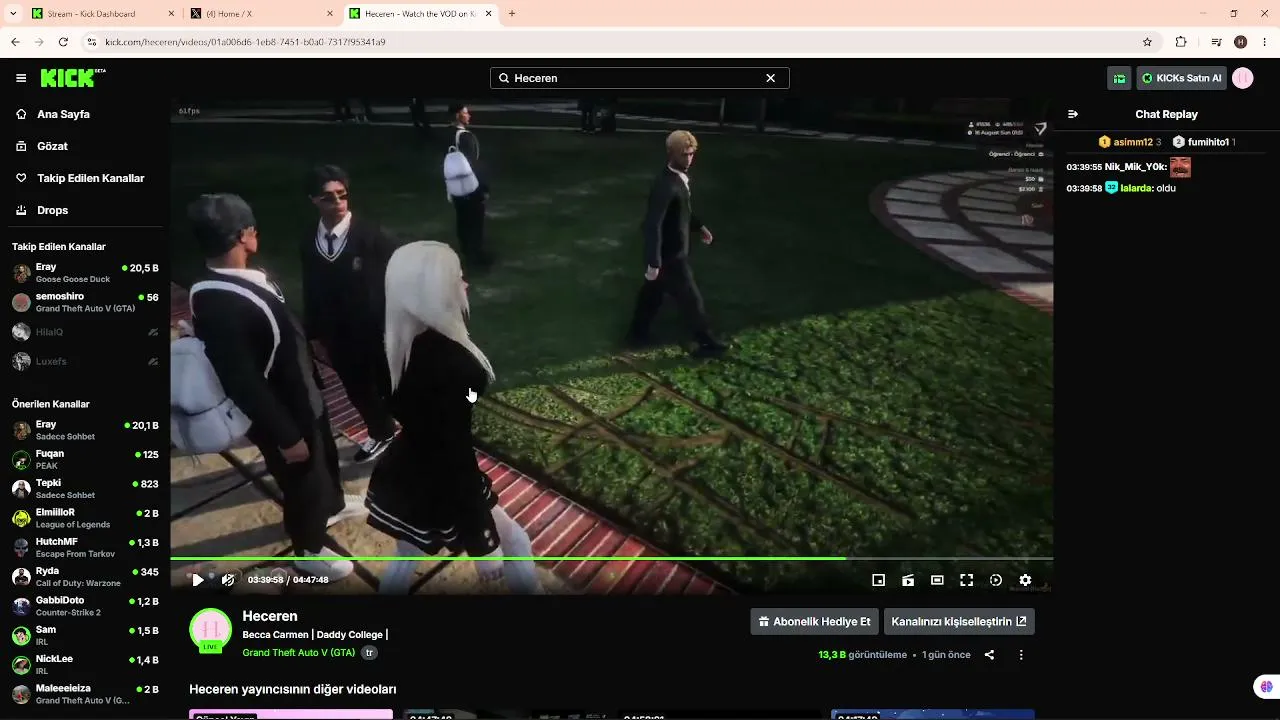
Task: Open Tepki's avatar in recommended channels
Action: point(21,489)
